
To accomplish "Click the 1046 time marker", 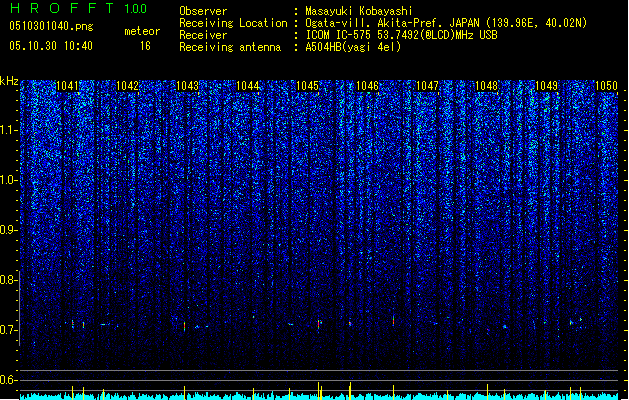I will [367, 86].
